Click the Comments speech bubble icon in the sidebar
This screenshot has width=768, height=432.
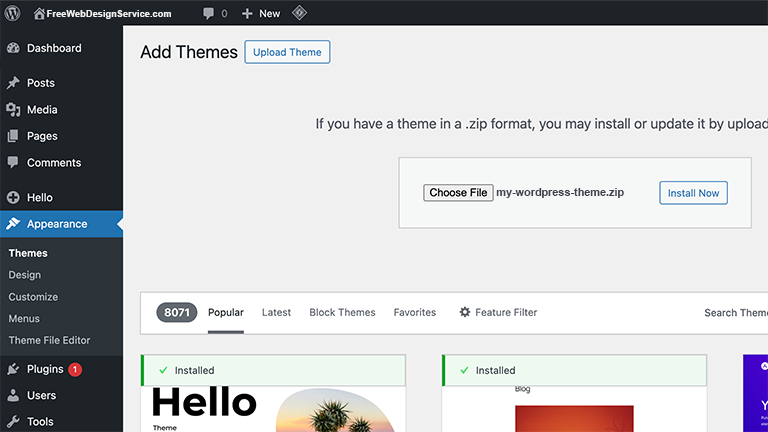13,162
